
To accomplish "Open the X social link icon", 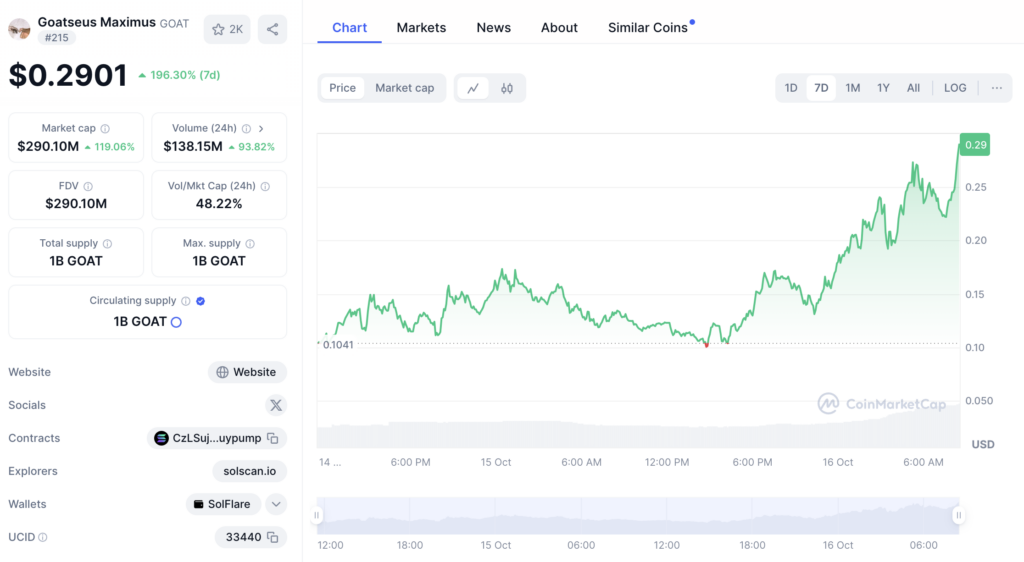I will pyautogui.click(x=276, y=405).
